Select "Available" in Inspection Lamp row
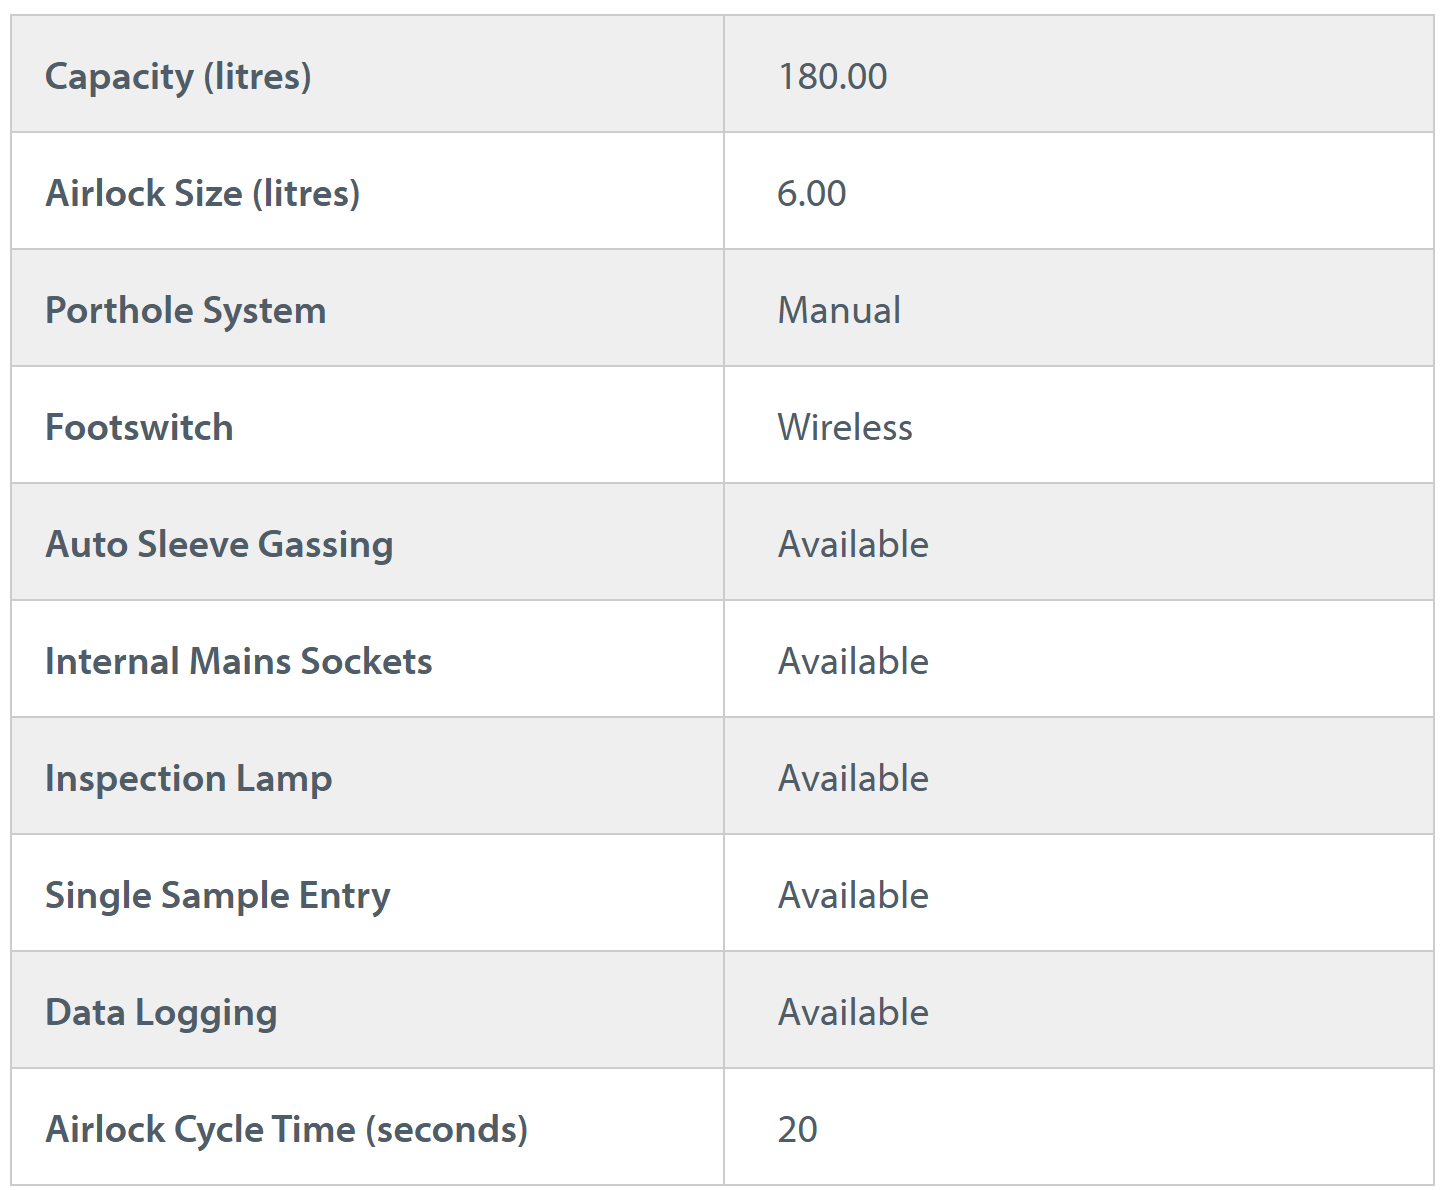 (x=853, y=778)
